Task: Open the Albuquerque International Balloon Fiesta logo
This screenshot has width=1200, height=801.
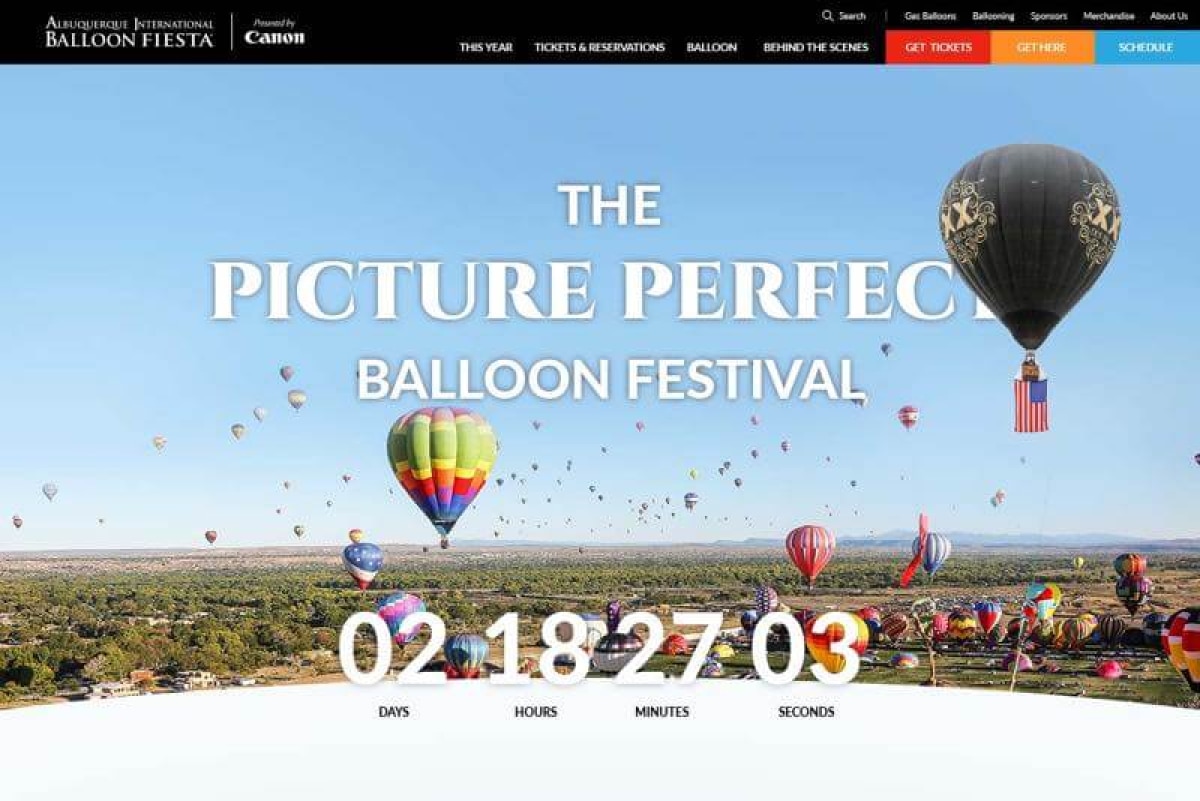Action: tap(129, 32)
